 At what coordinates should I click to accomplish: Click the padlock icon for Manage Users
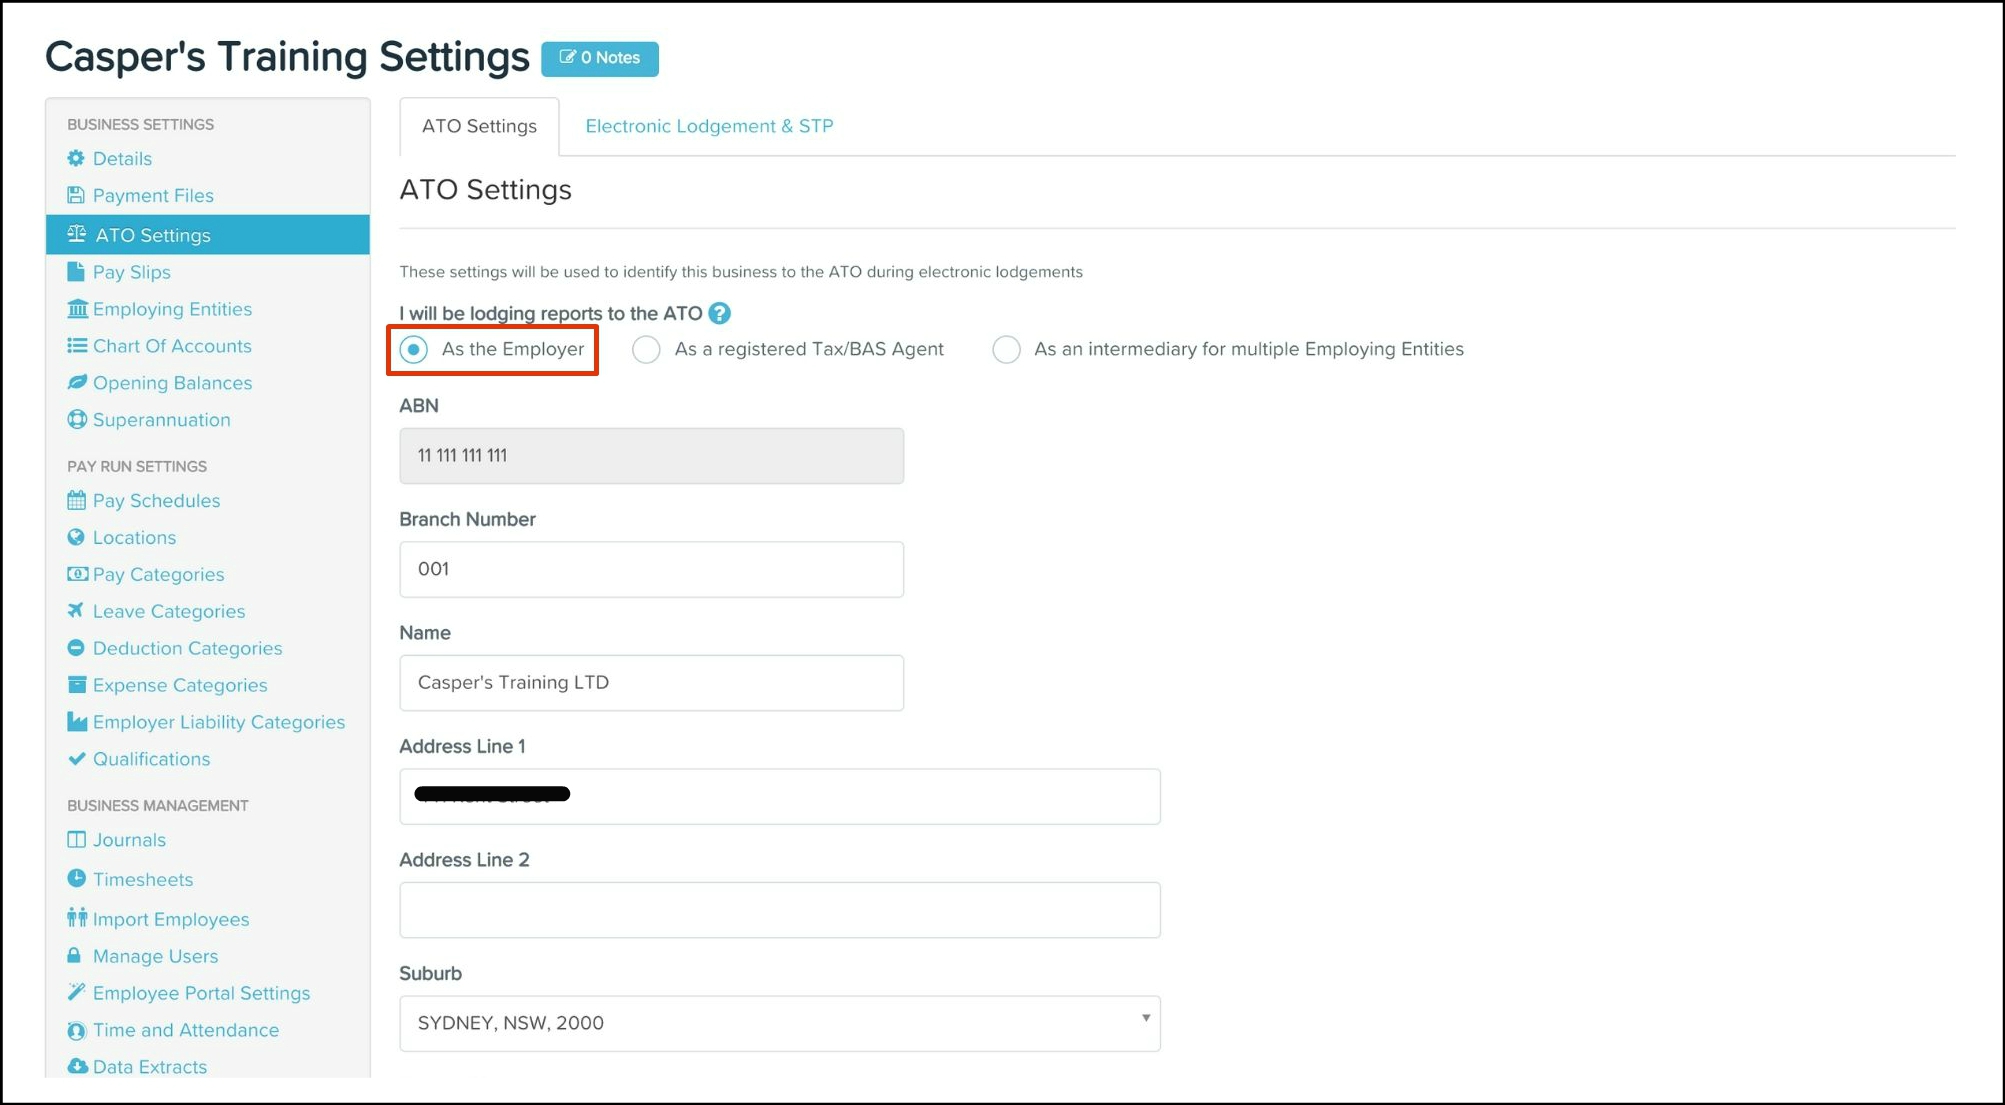coord(75,956)
